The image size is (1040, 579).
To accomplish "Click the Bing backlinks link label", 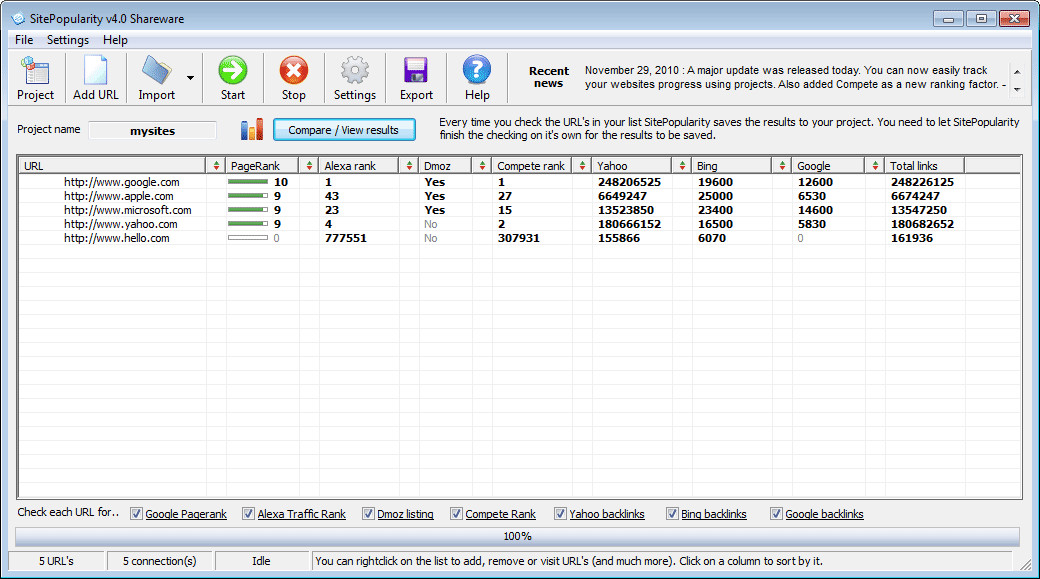I will [714, 514].
